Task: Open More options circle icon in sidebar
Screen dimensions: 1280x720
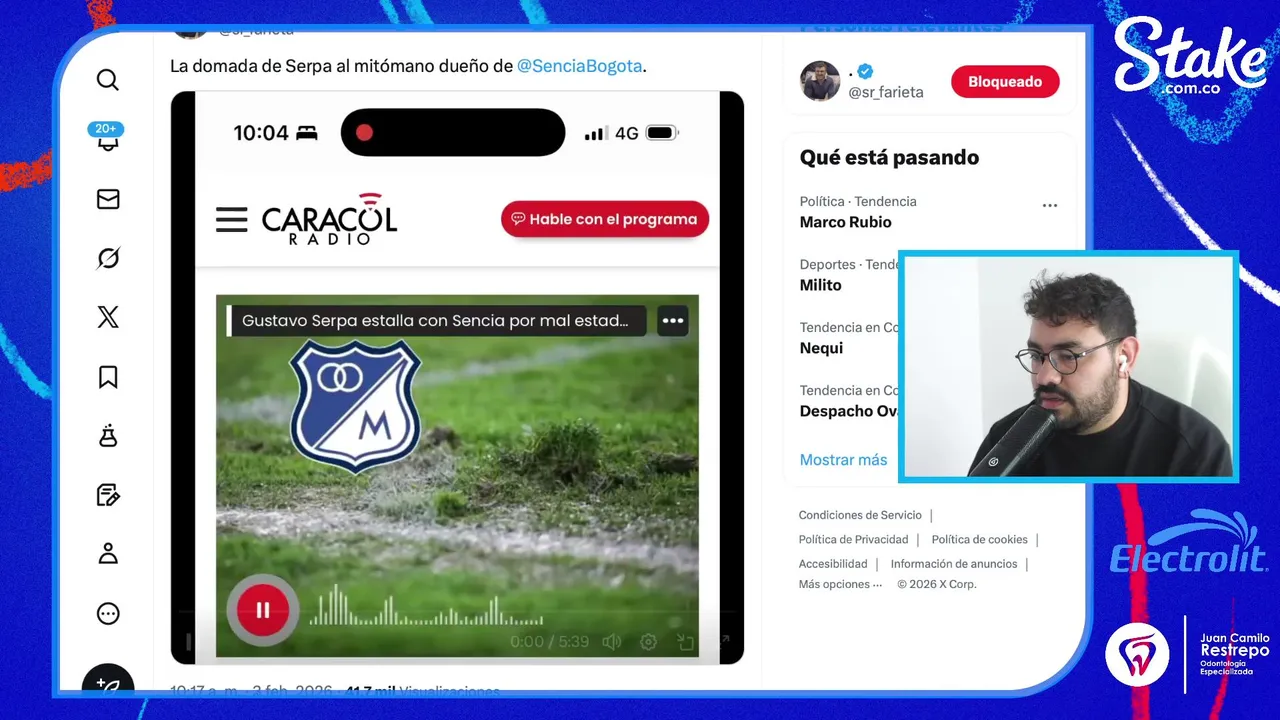Action: tap(108, 614)
